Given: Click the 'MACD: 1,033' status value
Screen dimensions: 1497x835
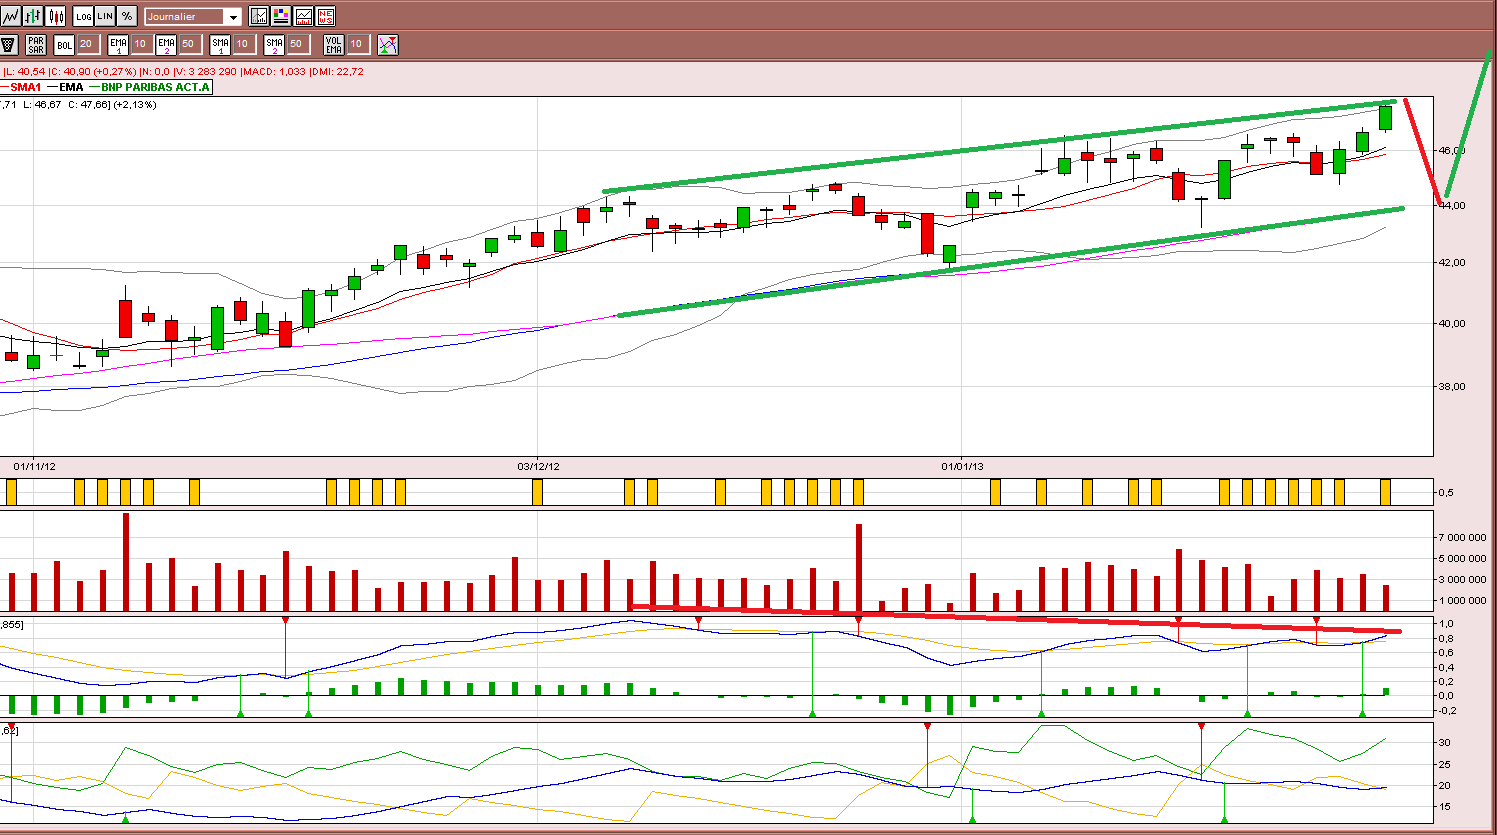Looking at the screenshot, I should coord(274,72).
